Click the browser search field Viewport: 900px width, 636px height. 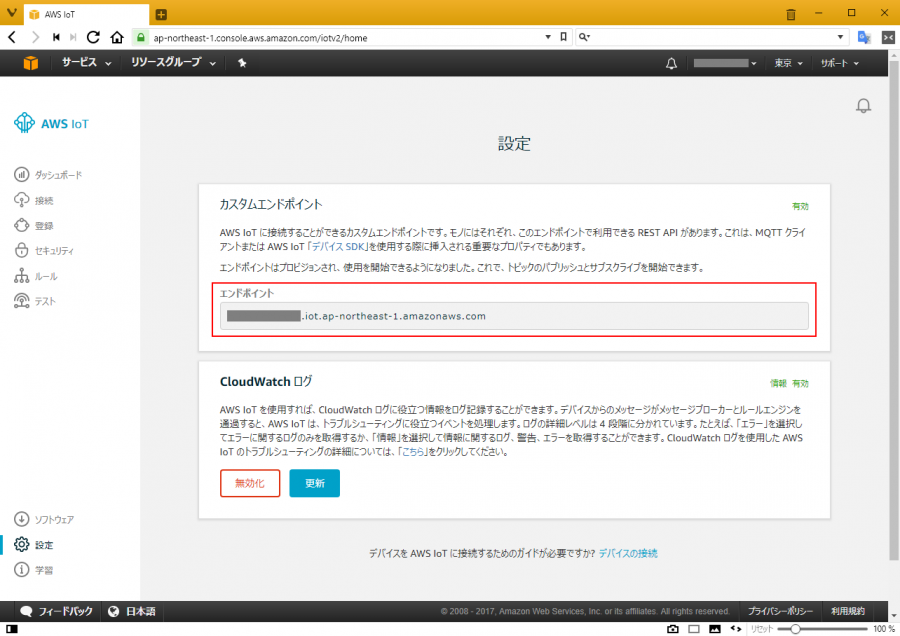(x=712, y=37)
